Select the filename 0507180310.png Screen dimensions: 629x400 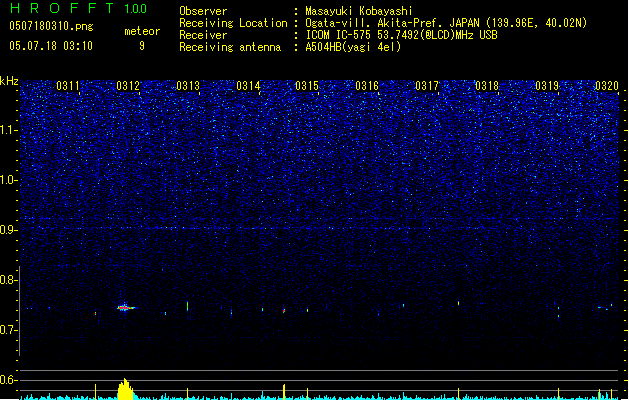51,26
